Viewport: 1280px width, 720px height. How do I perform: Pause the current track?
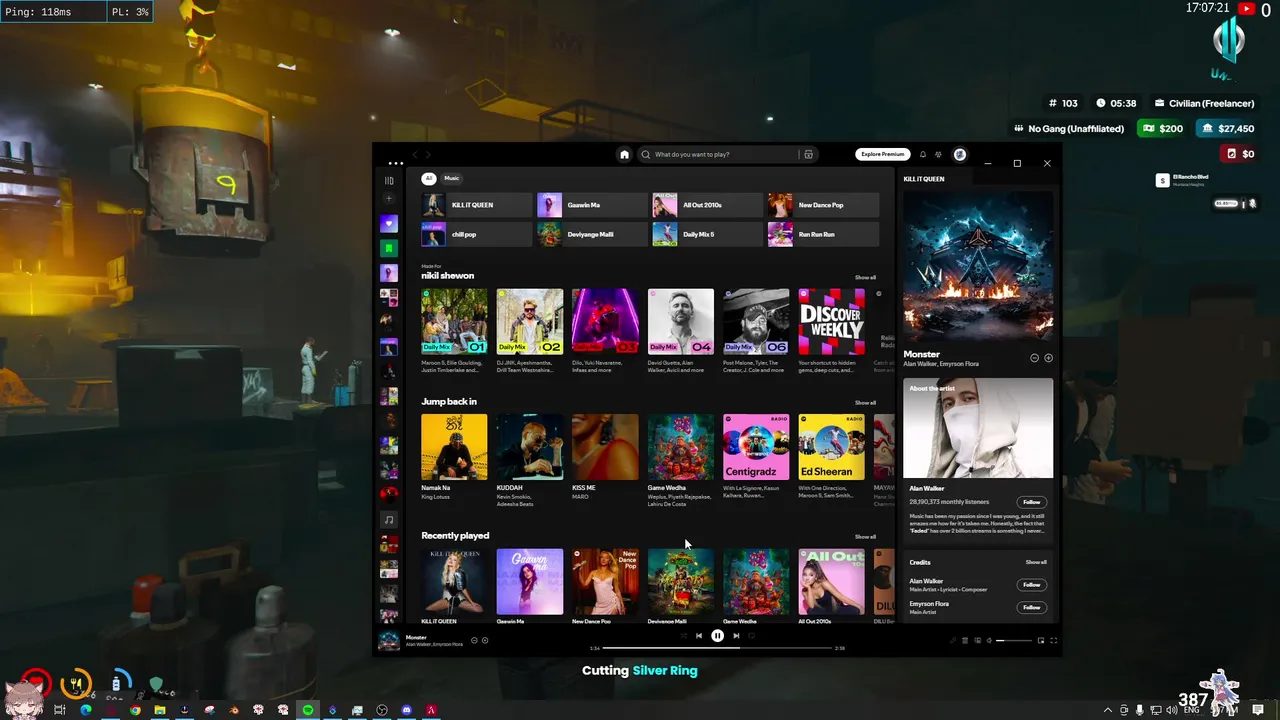(x=717, y=635)
